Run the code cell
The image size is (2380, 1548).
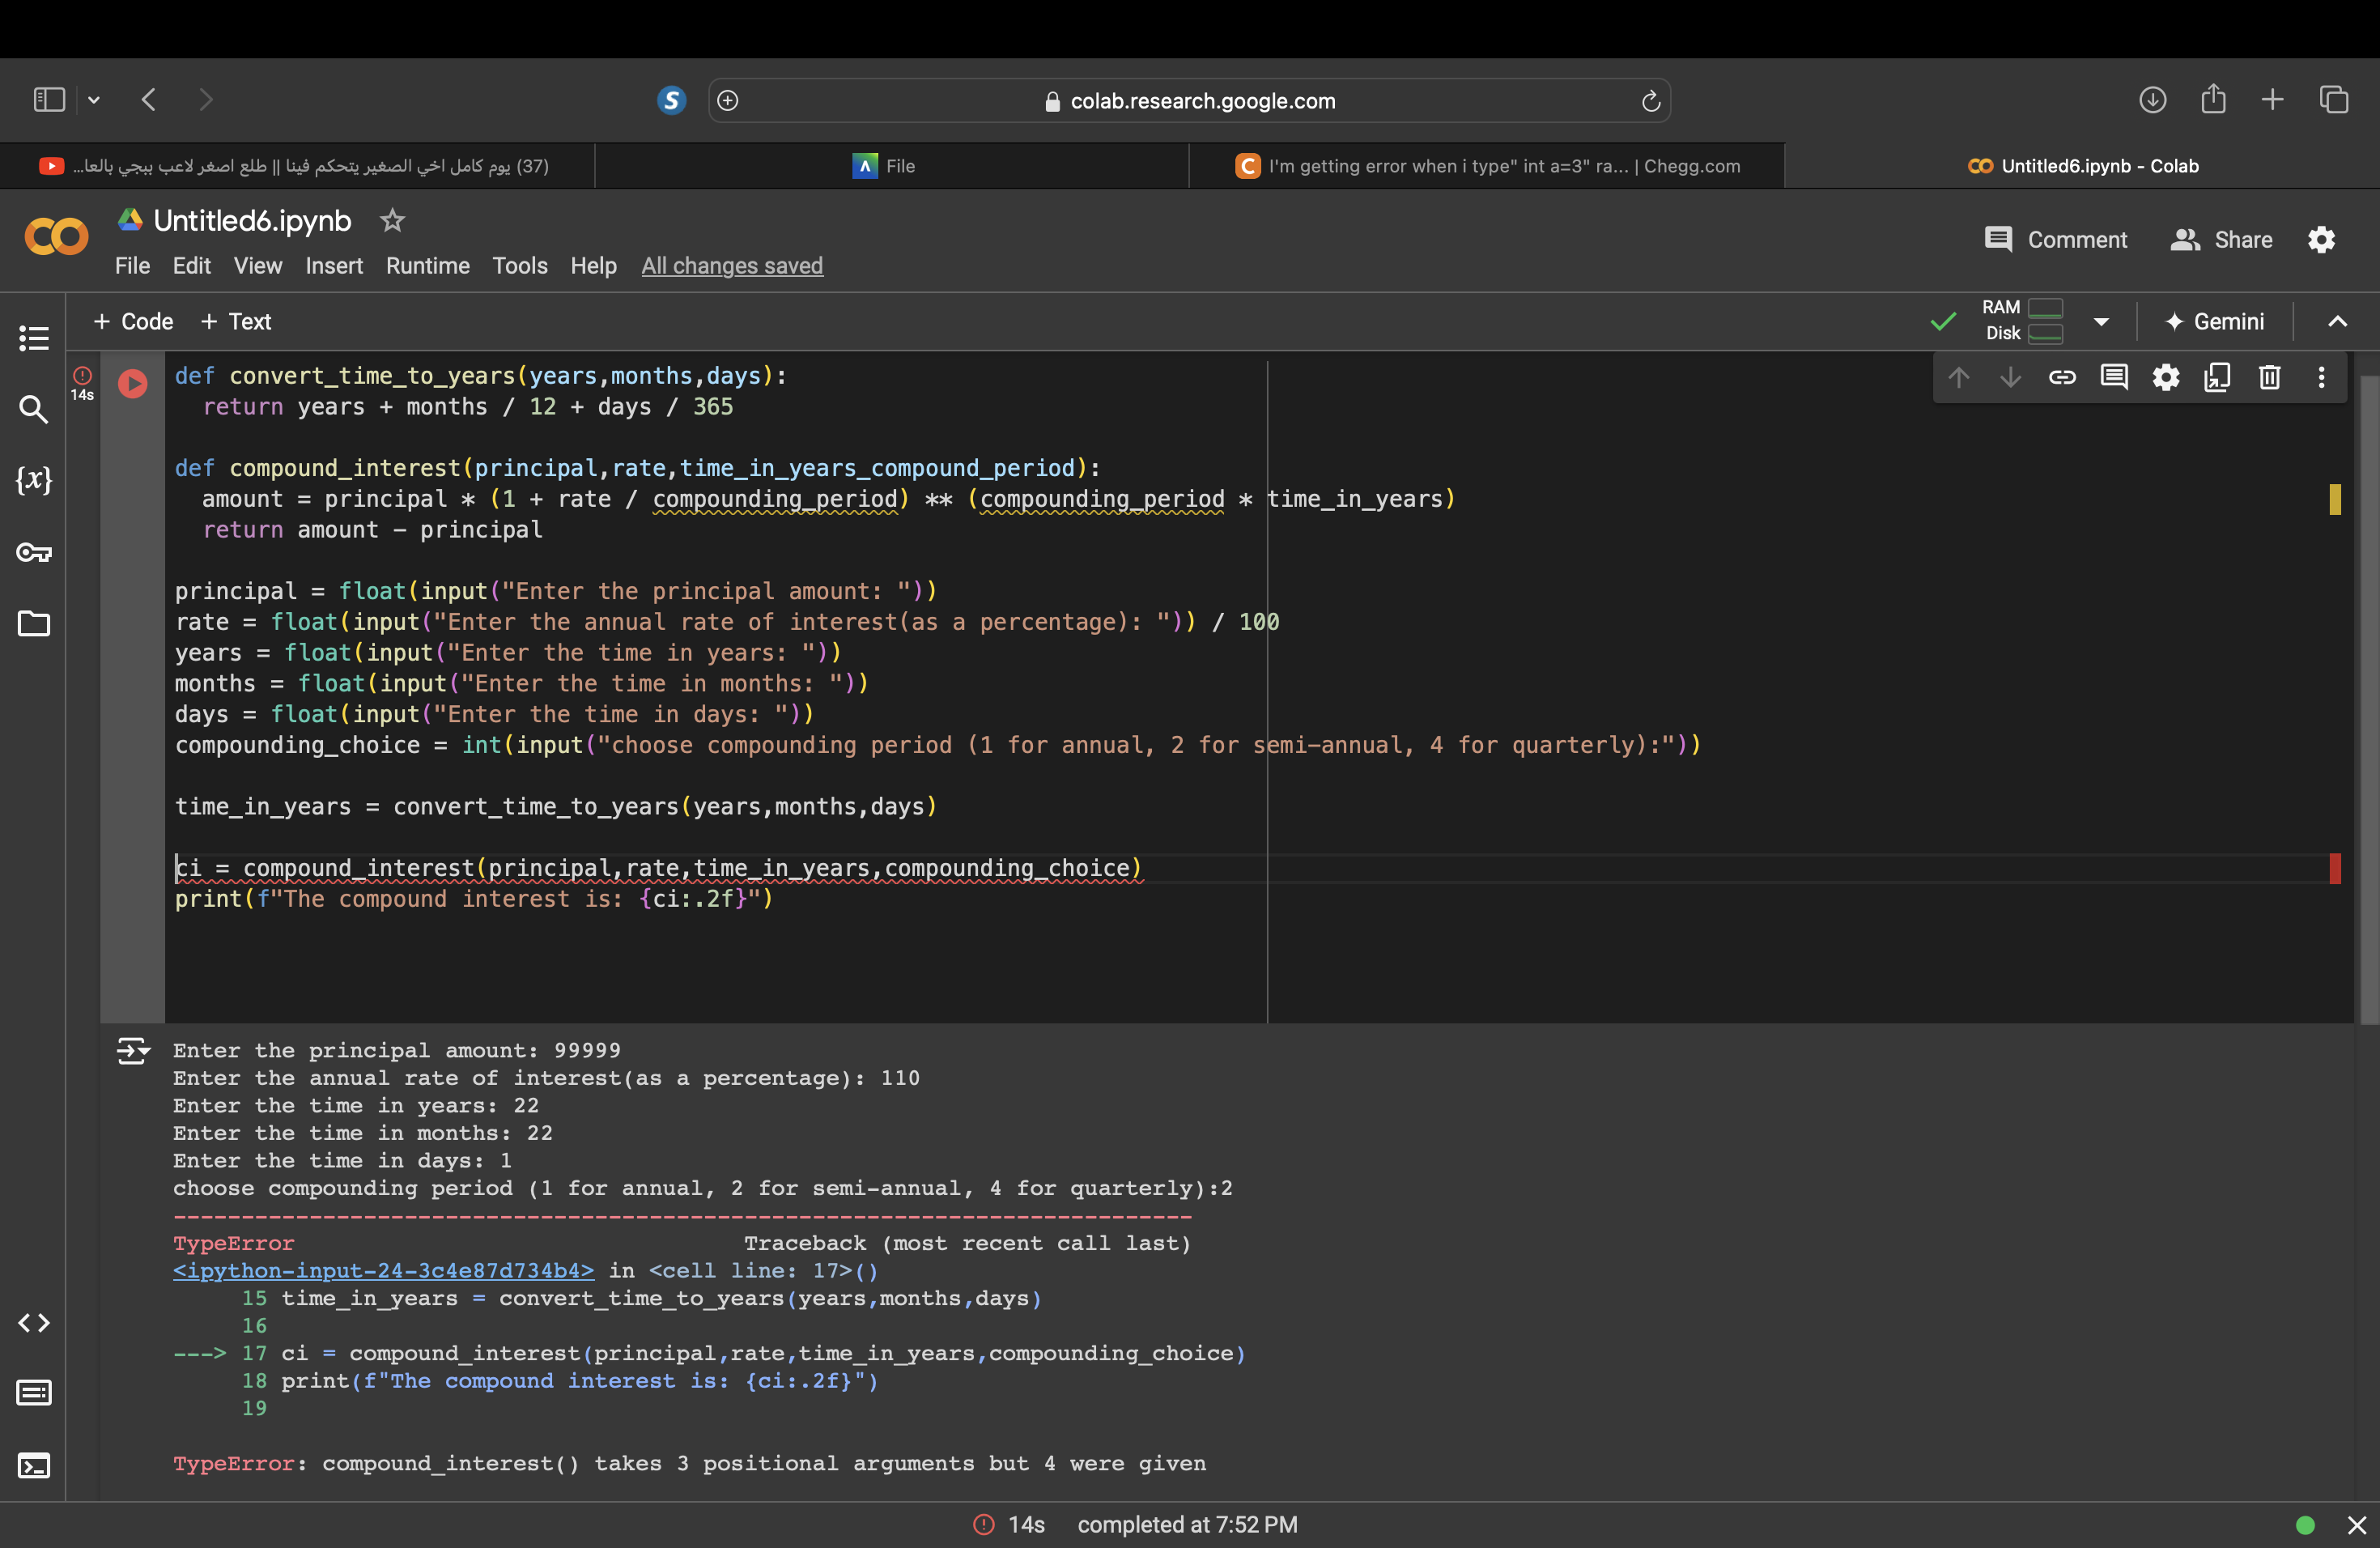tap(132, 384)
